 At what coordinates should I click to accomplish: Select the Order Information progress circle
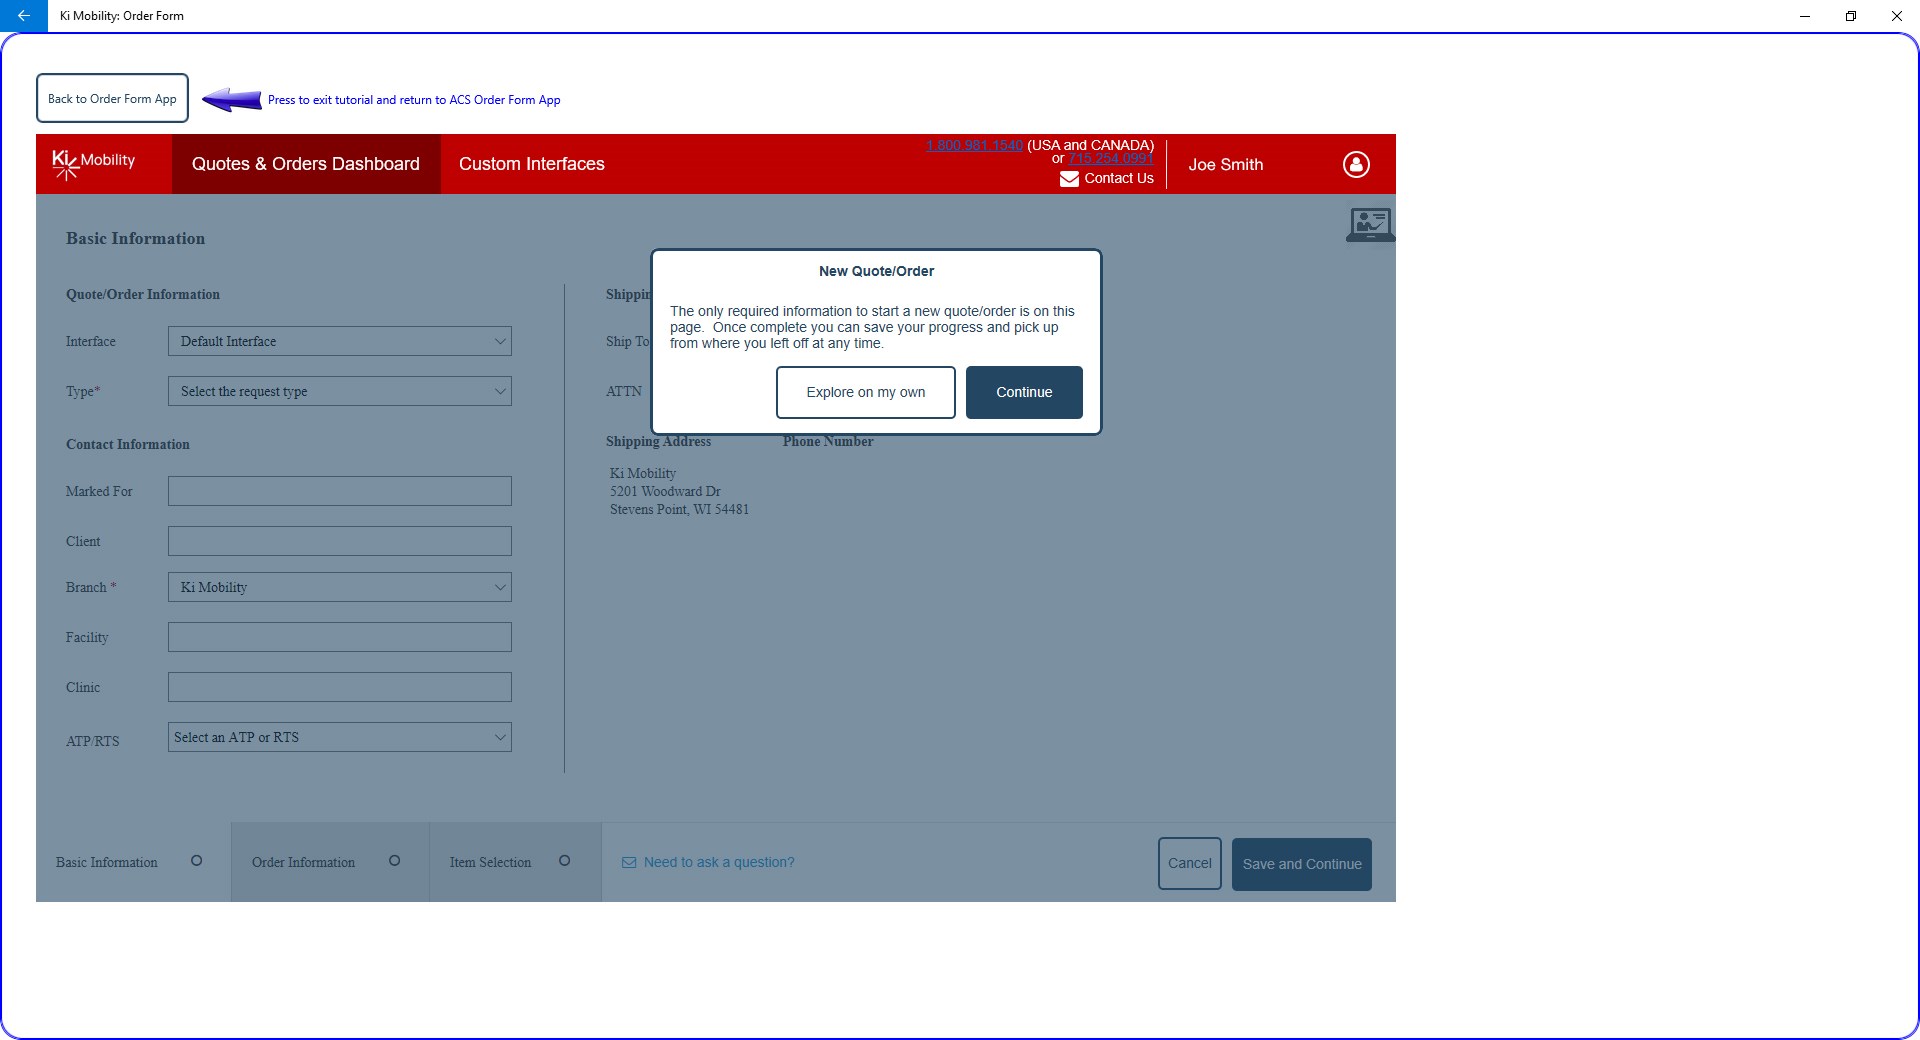pyautogui.click(x=395, y=861)
